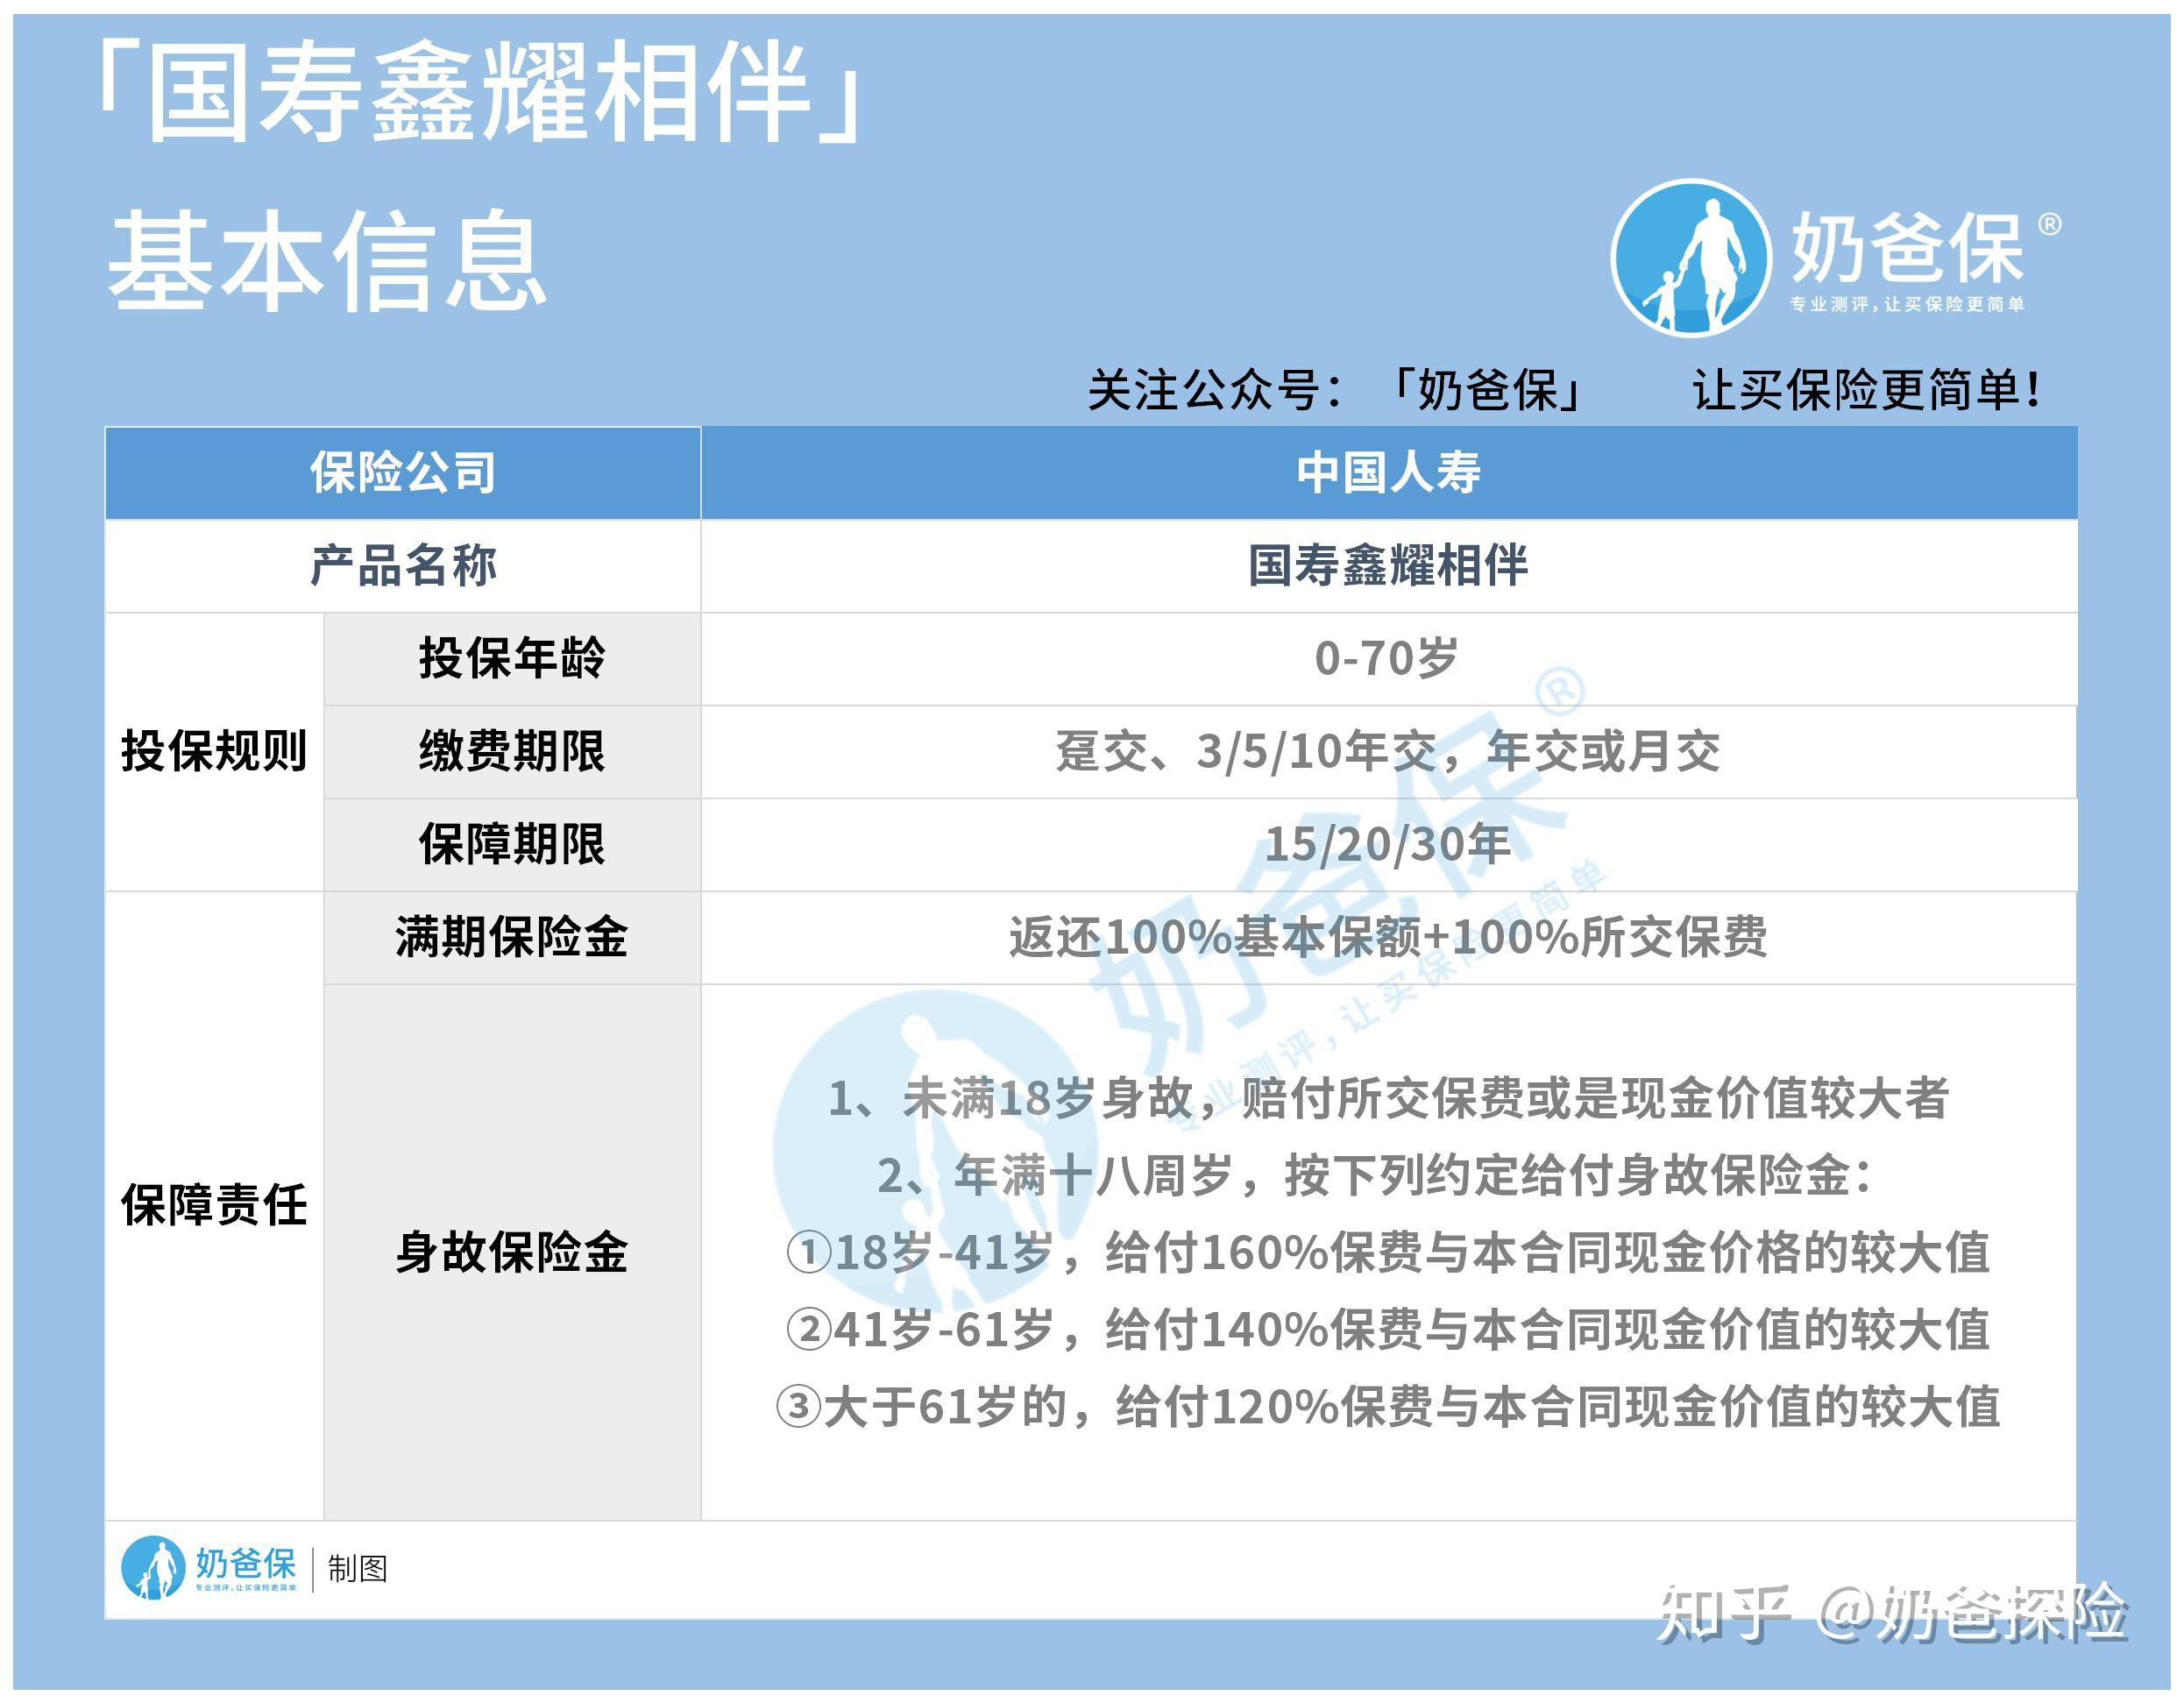Click the 中国人寿 header cell
This screenshot has height=1703, width=2184.
tap(1389, 473)
